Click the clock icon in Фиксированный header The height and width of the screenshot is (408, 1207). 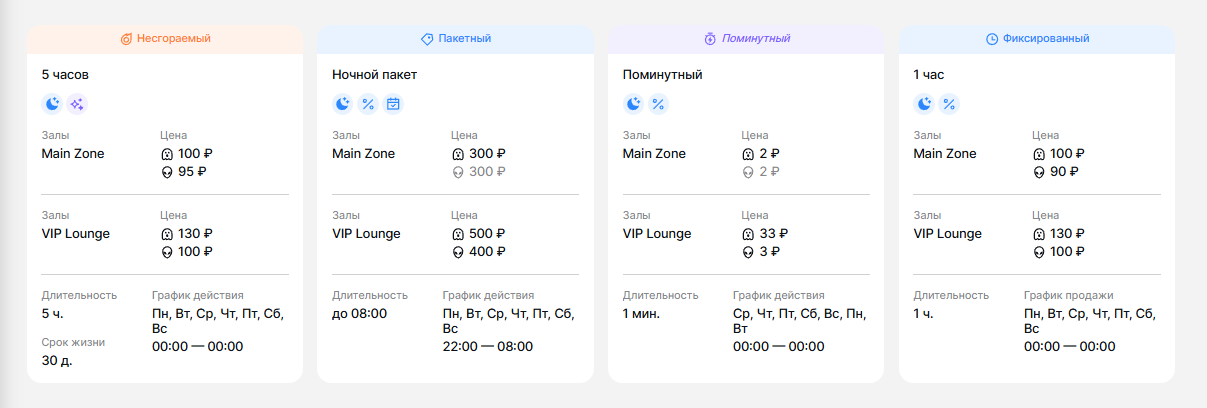pos(992,39)
